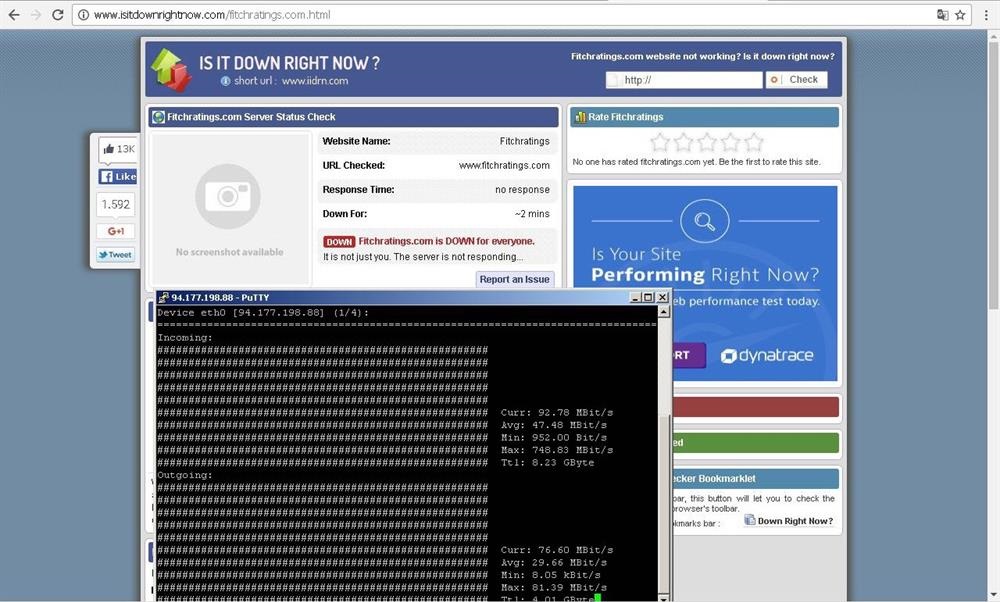The height and width of the screenshot is (602, 1000).
Task: Click the 13K likes counter
Action: [118, 149]
